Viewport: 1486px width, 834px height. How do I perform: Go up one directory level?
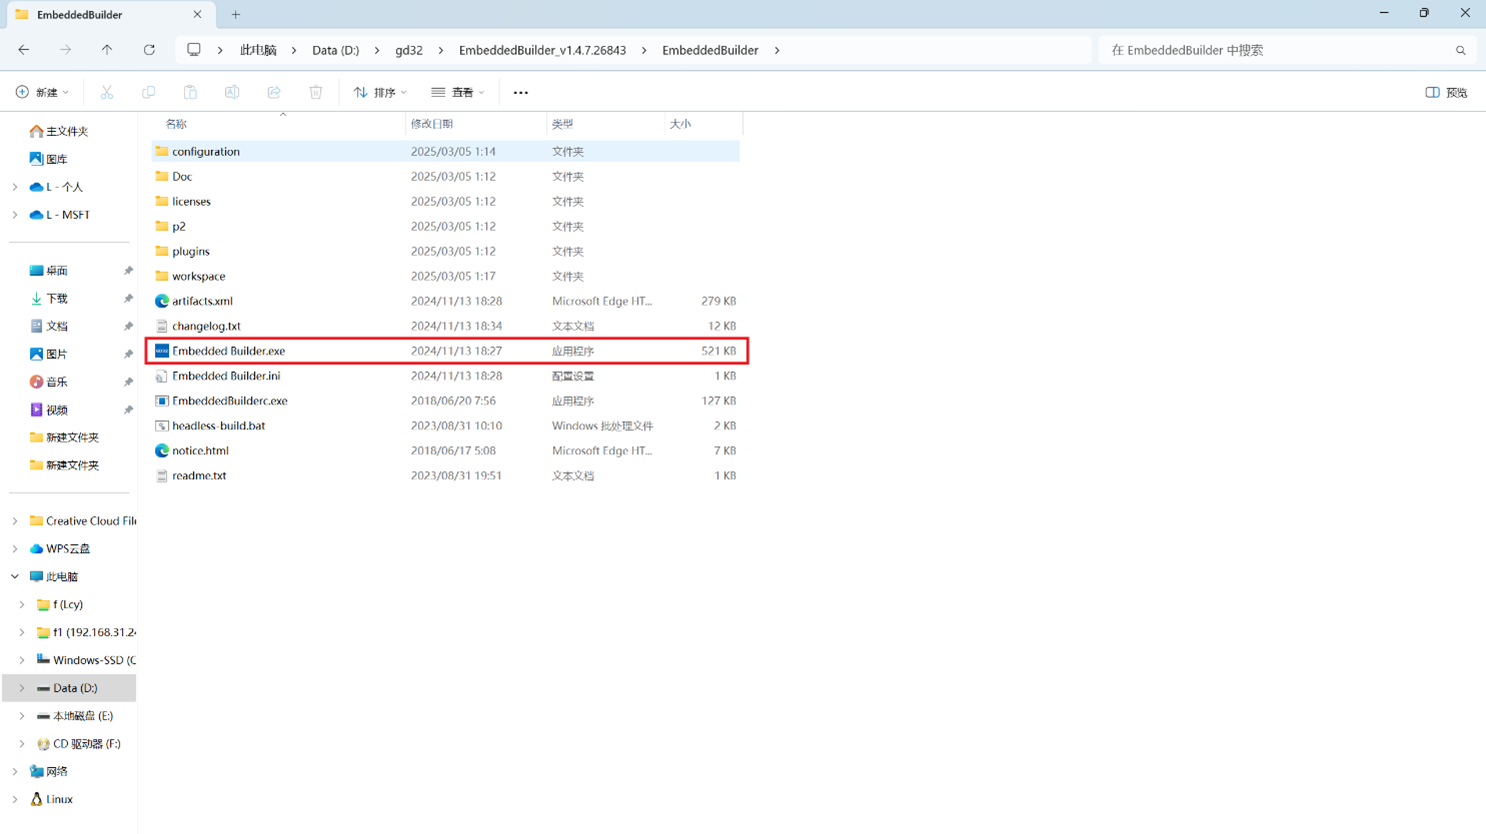pyautogui.click(x=107, y=50)
